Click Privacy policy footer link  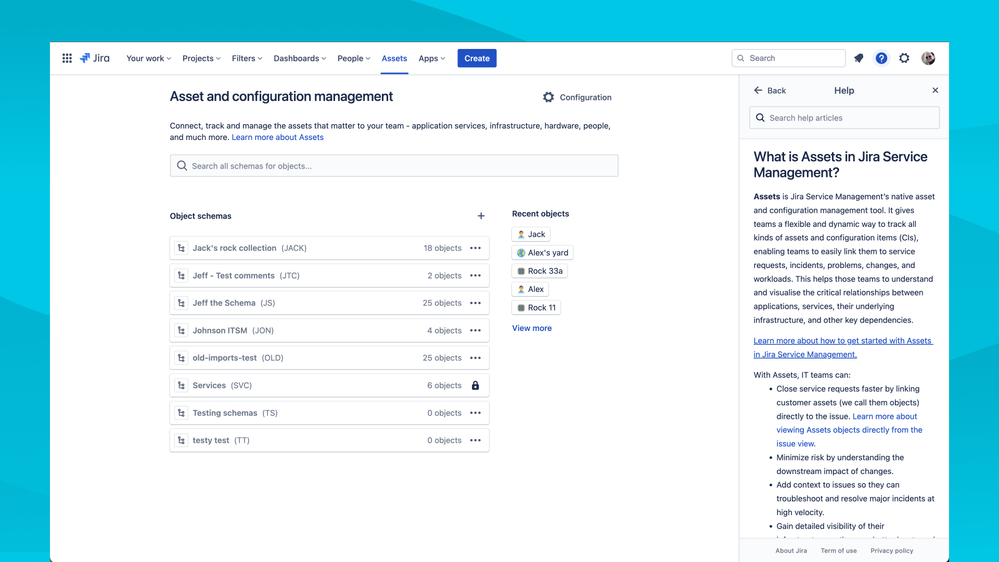point(892,551)
